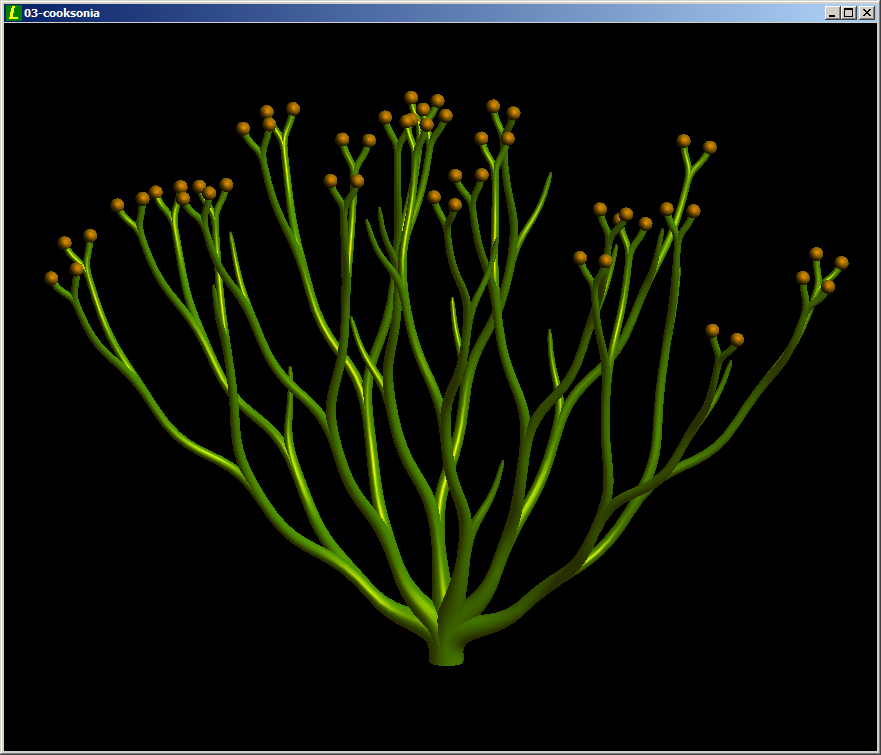Click the thick stem base of the plant
Viewport: 881px width, 755px height.
[x=446, y=652]
